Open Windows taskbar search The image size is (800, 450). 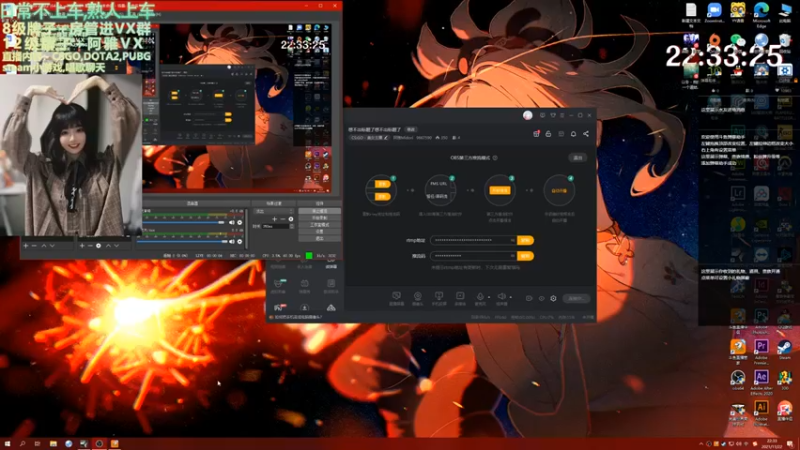coord(22,444)
